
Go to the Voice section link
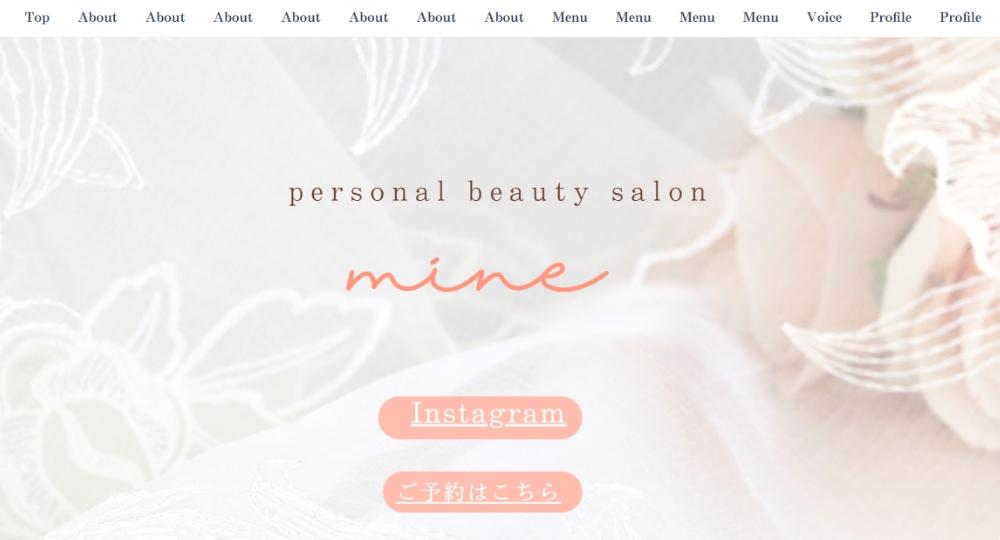[824, 17]
